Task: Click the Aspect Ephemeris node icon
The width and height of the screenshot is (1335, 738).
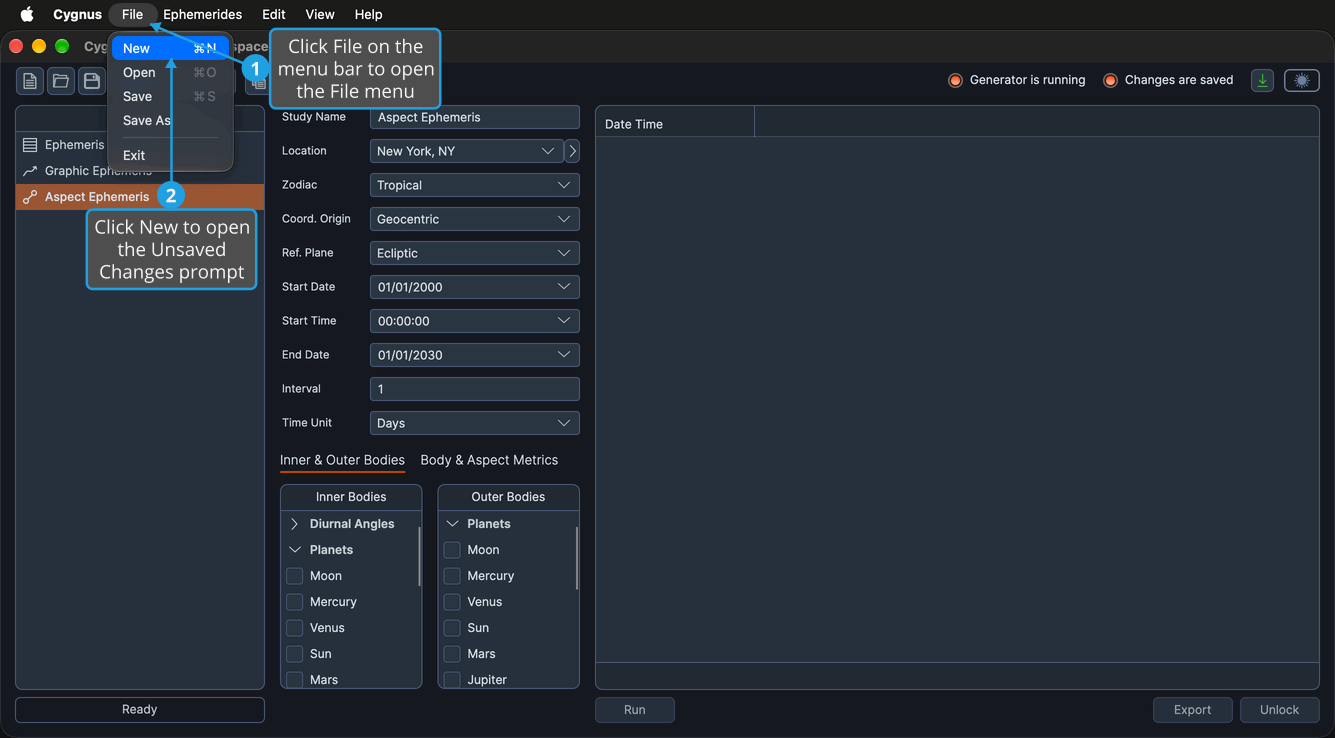Action: coord(30,197)
